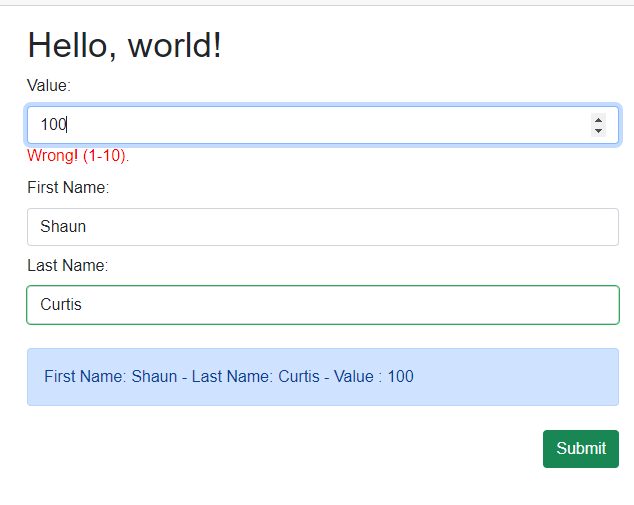
Task: Click the 'Last Name:' label
Action: click(x=68, y=266)
